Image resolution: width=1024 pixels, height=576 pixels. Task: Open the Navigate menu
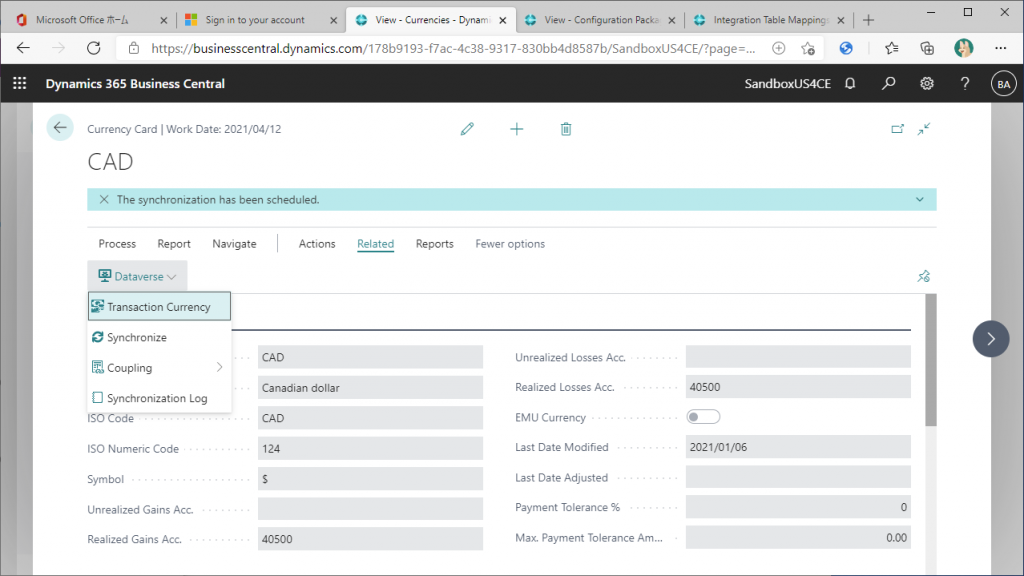pos(234,244)
